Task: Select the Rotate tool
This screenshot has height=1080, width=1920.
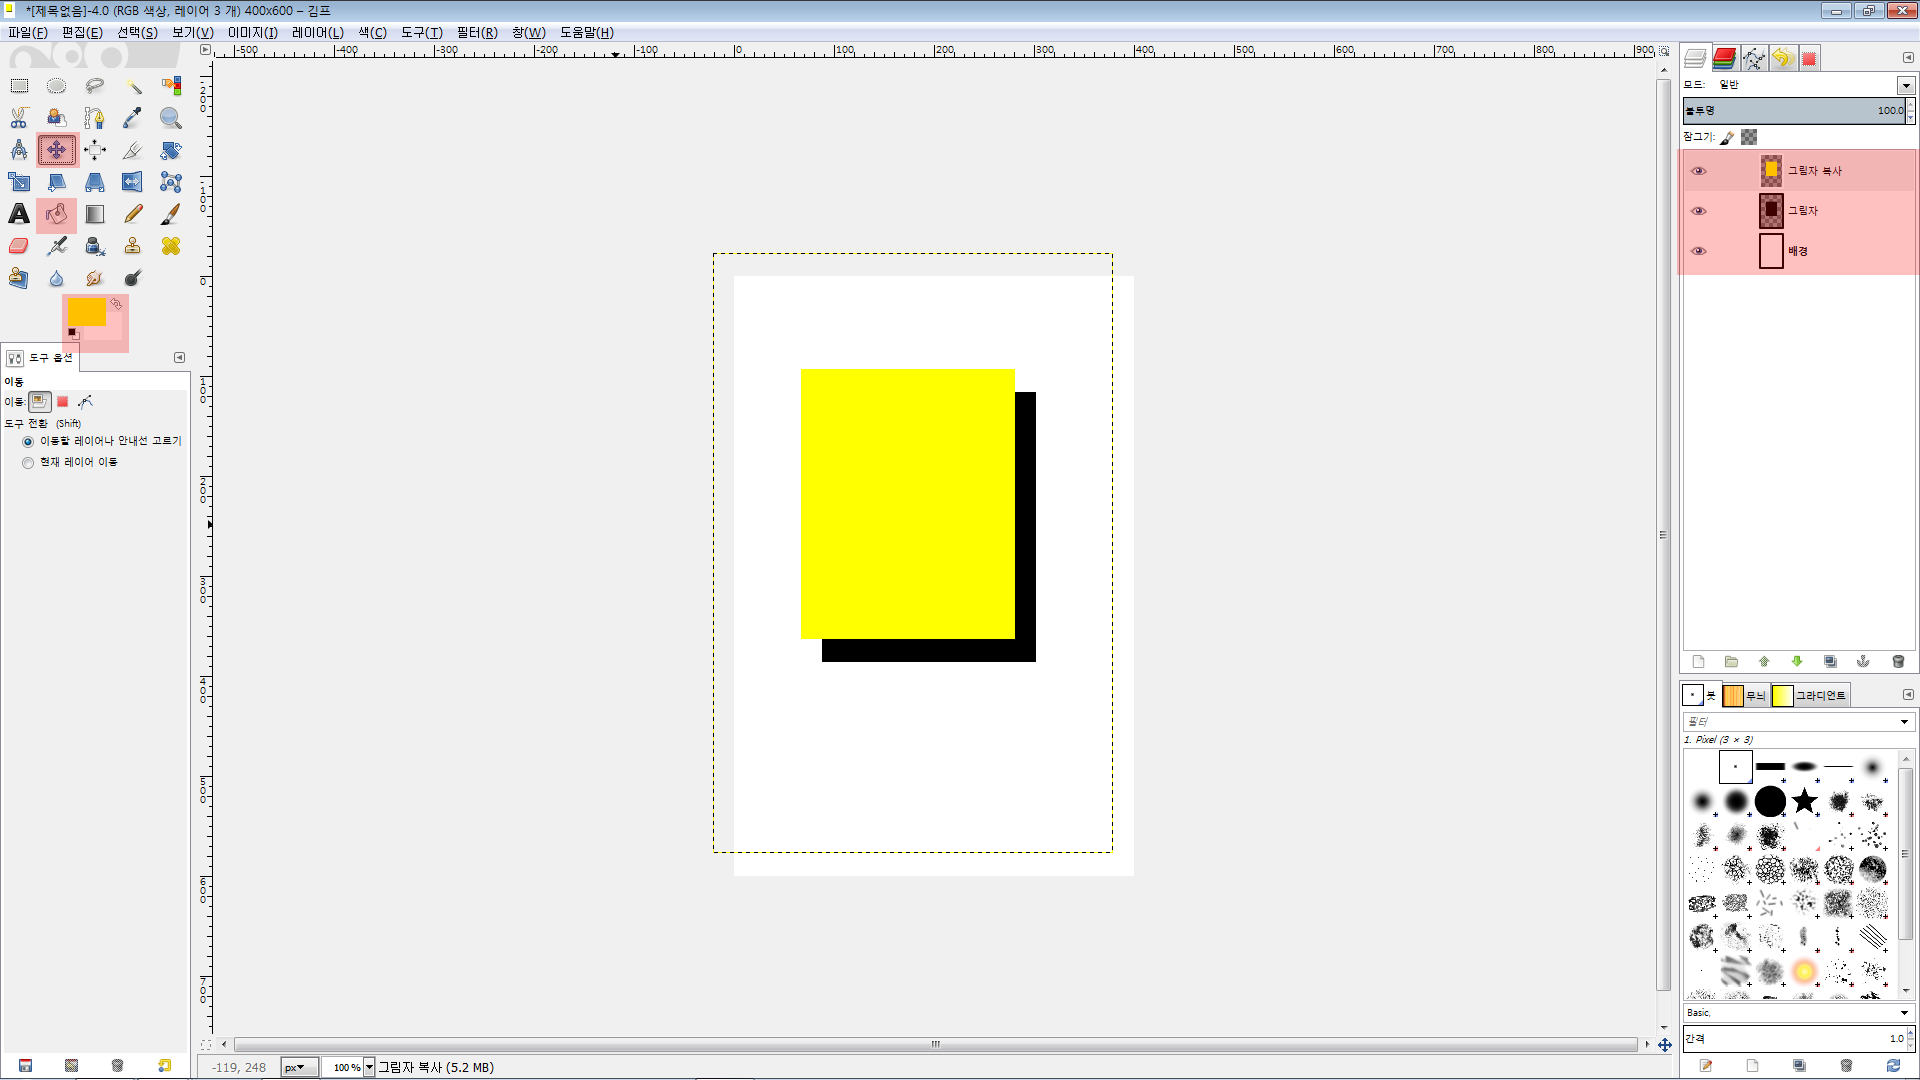Action: (171, 150)
